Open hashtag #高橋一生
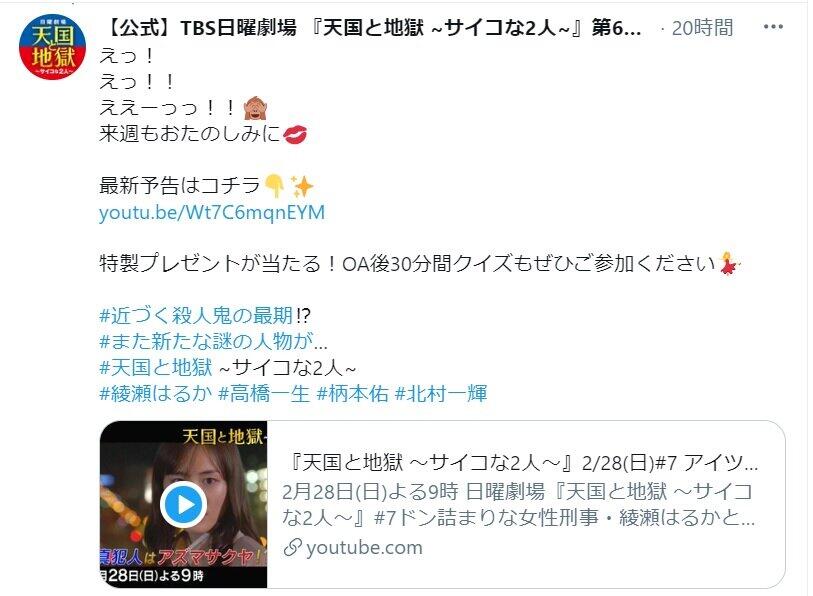The image size is (813, 596). (264, 394)
